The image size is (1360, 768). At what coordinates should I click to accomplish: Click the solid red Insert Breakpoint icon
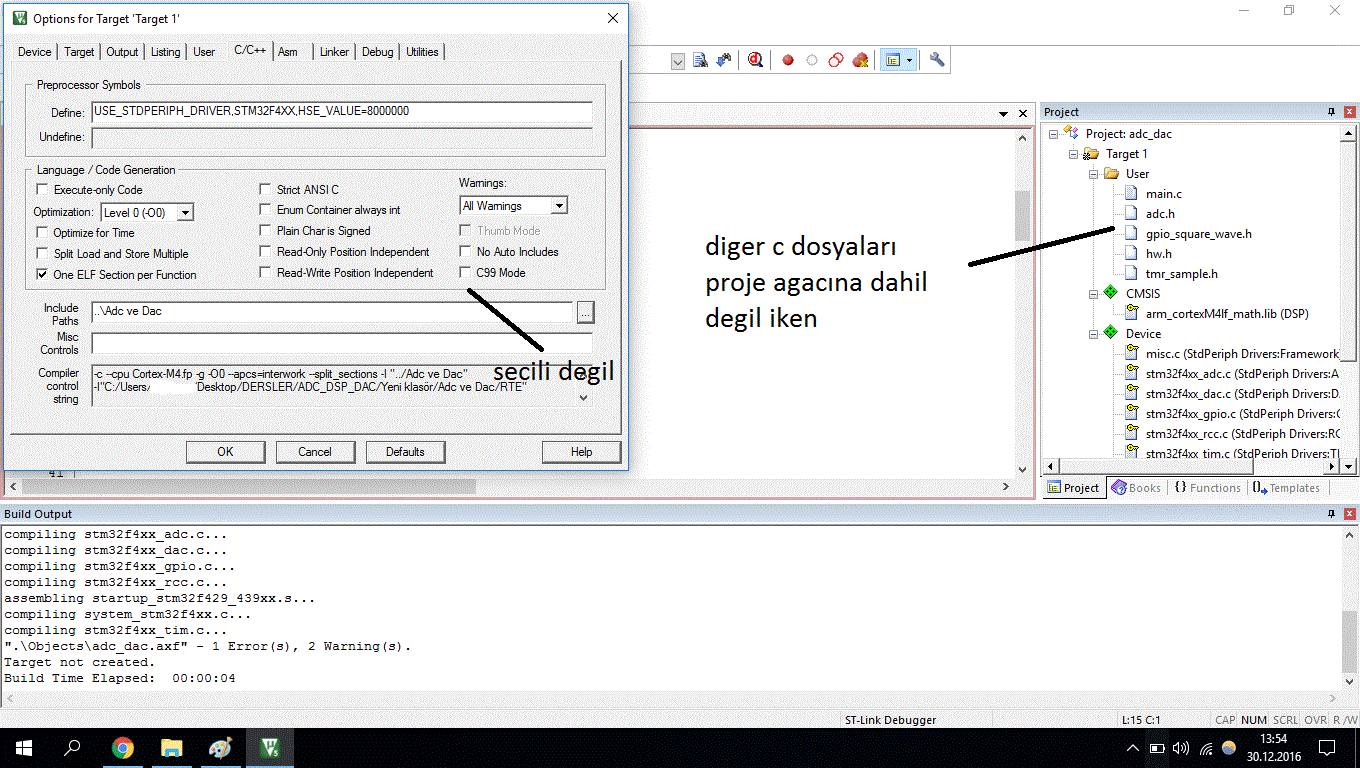tap(788, 60)
